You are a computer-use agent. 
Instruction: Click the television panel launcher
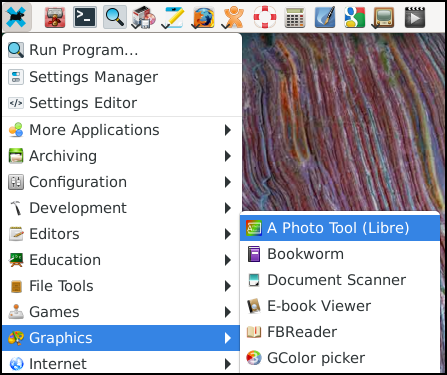383,18
